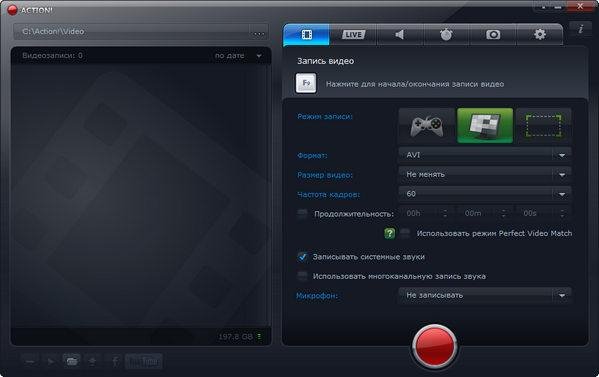Click the export upload arrow icon
Image resolution: width=599 pixels, height=377 pixels.
click(x=92, y=361)
